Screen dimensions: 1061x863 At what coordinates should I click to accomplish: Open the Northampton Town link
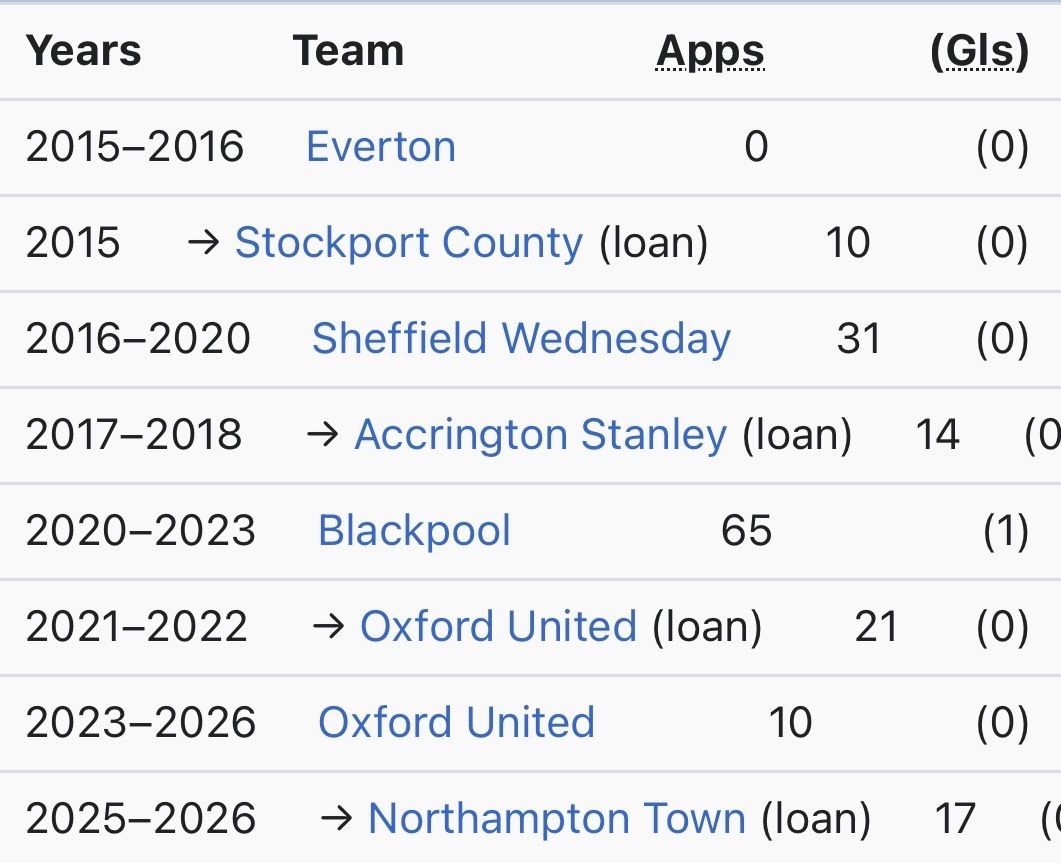(x=557, y=818)
